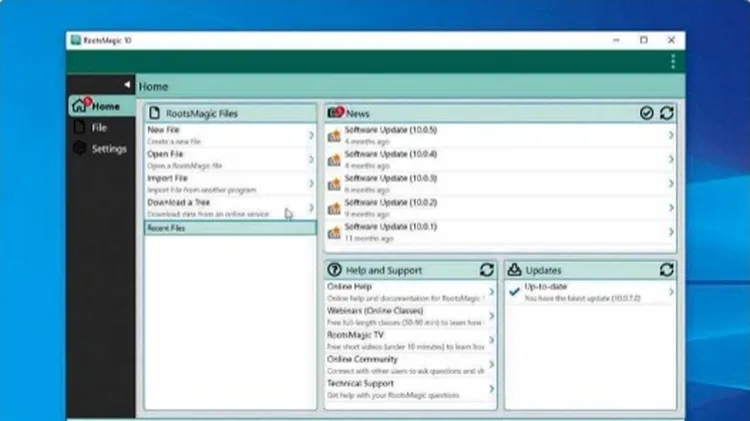Open Software Update (10.0.2) news item
Screen dimensions: 750x421
point(500,208)
